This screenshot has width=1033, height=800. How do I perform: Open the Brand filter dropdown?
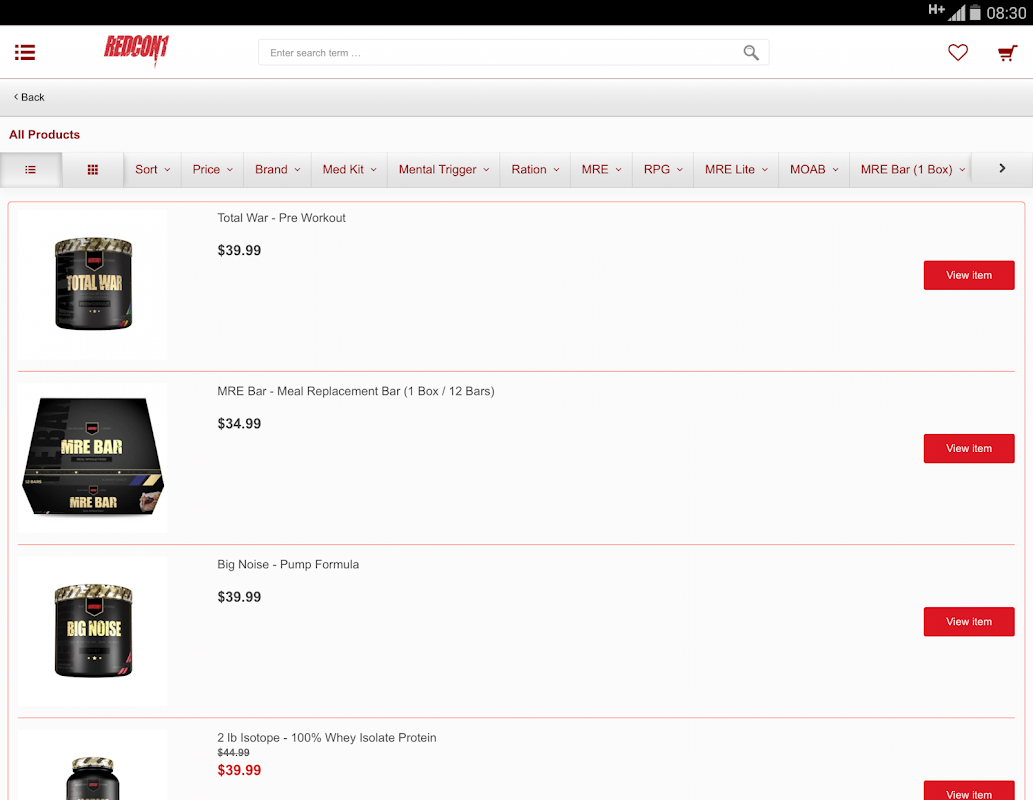click(x=277, y=170)
